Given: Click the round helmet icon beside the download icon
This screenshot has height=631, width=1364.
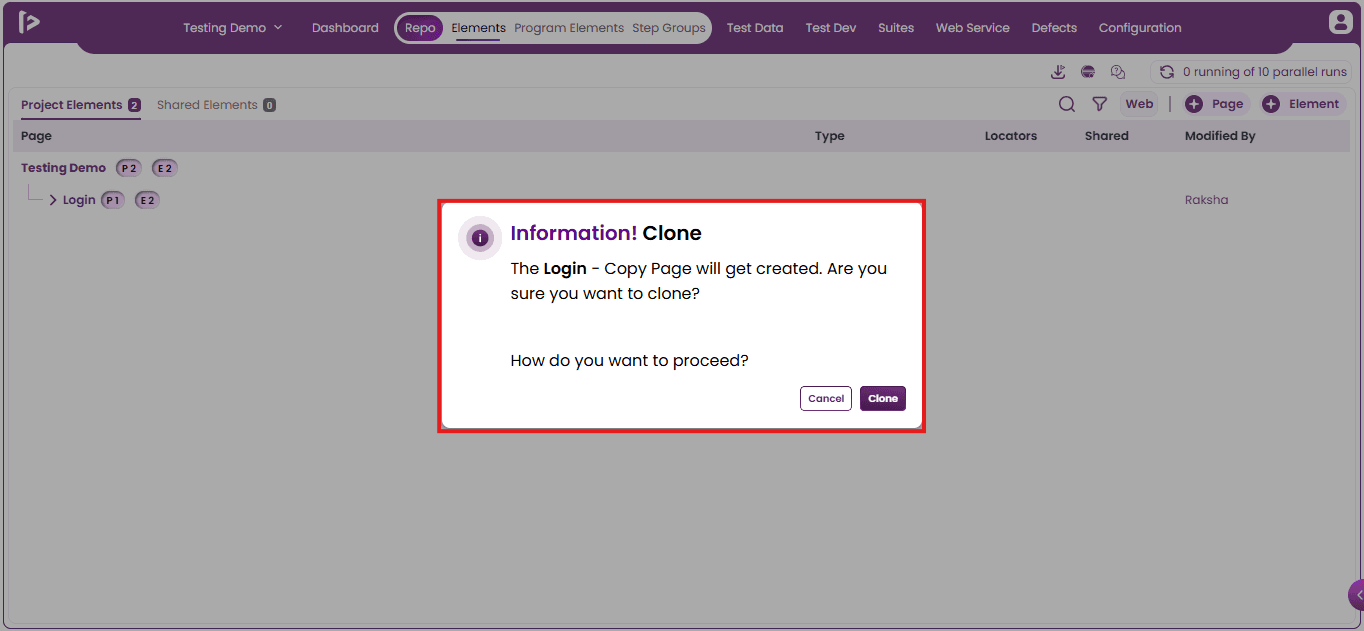Looking at the screenshot, I should coord(1088,72).
